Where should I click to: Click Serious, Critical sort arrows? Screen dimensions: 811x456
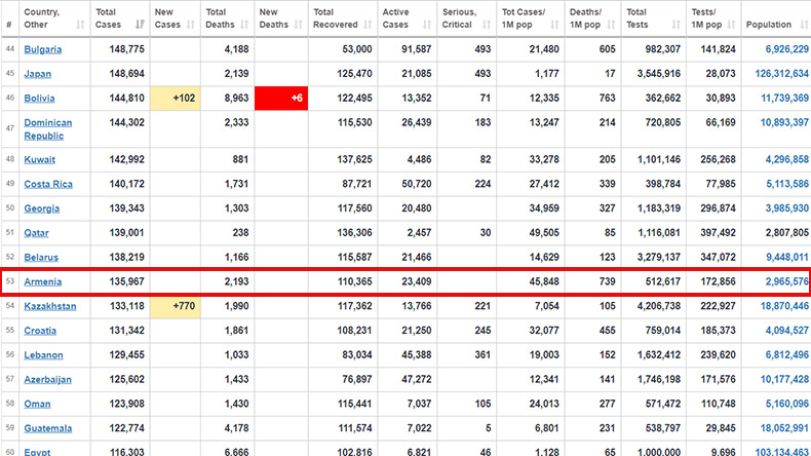486,24
